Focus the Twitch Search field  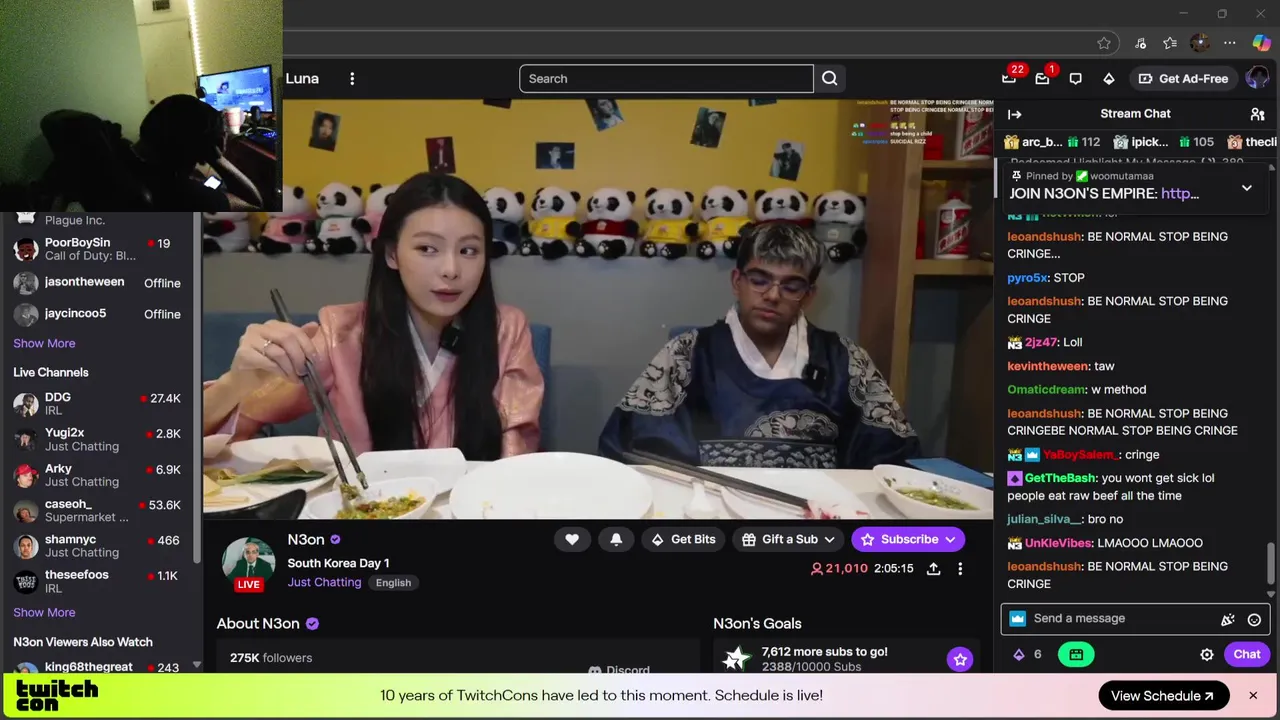pos(666,79)
